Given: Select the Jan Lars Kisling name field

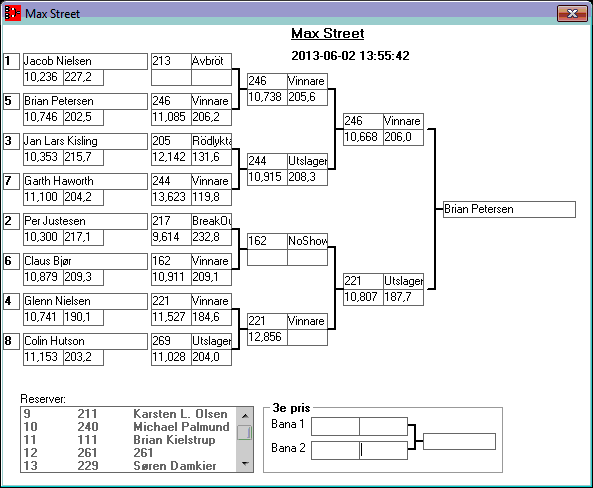Looking at the screenshot, I should tap(85, 141).
